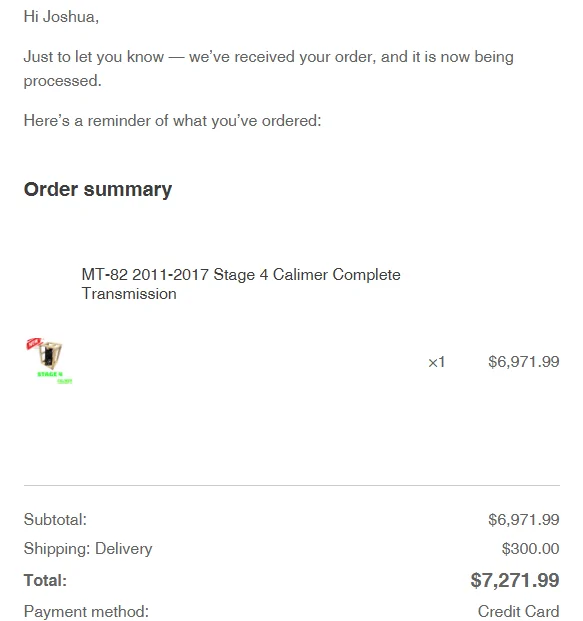583x621 pixels.
Task: Click the Hi Joshua greeting text
Action: click(61, 17)
